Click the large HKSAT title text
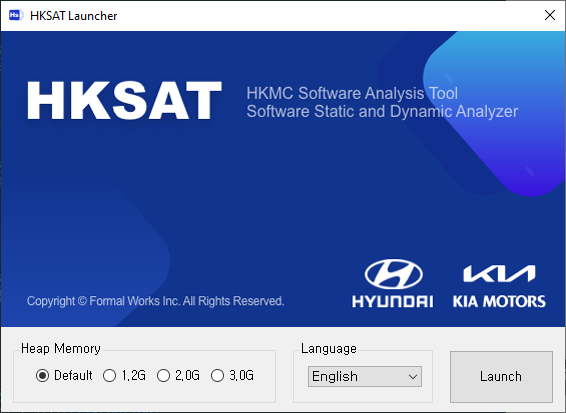566x413 pixels. click(124, 100)
